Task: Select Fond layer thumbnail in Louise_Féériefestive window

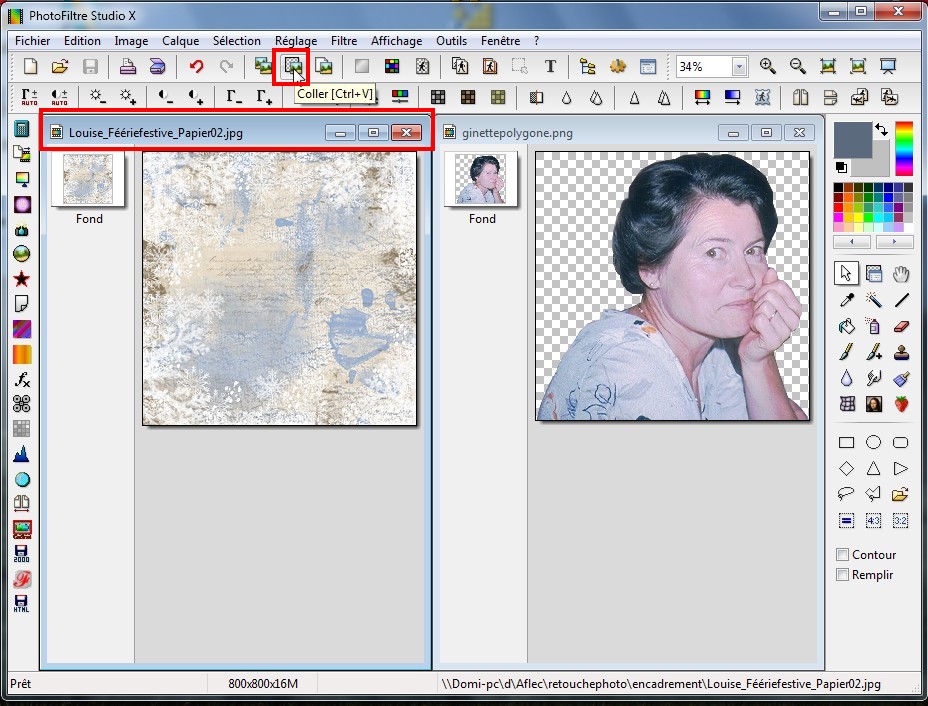Action: point(88,179)
